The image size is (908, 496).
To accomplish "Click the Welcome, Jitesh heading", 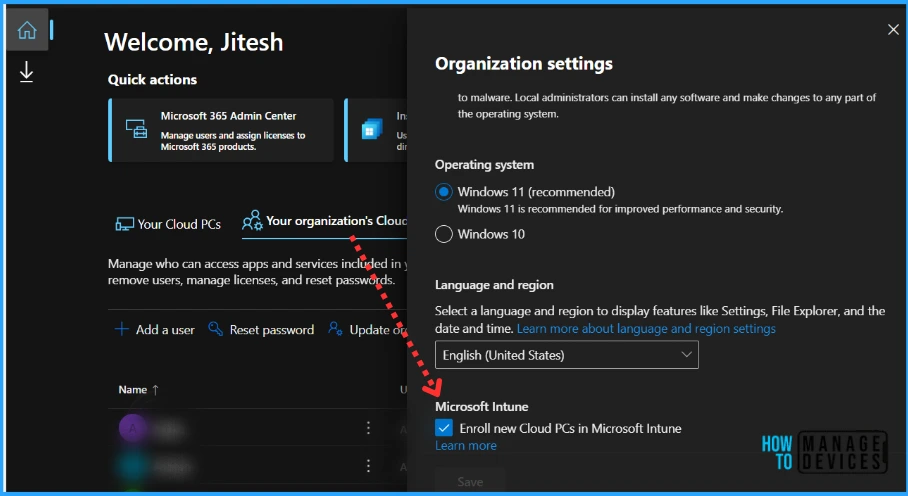I will point(193,42).
